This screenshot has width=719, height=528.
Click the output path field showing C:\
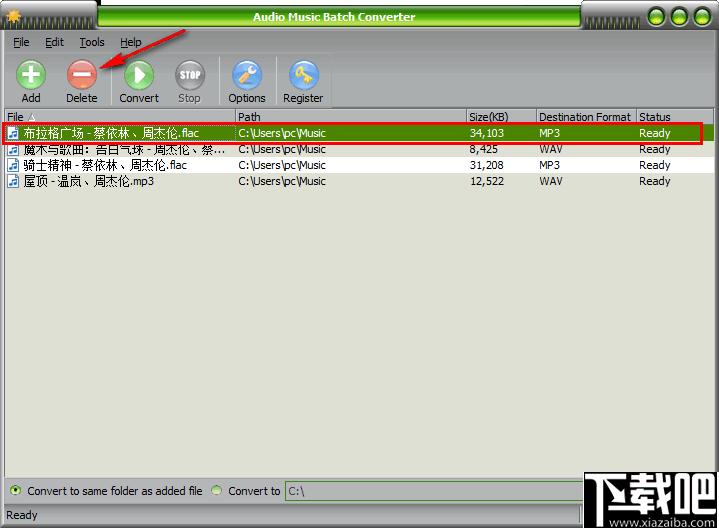(x=433, y=491)
